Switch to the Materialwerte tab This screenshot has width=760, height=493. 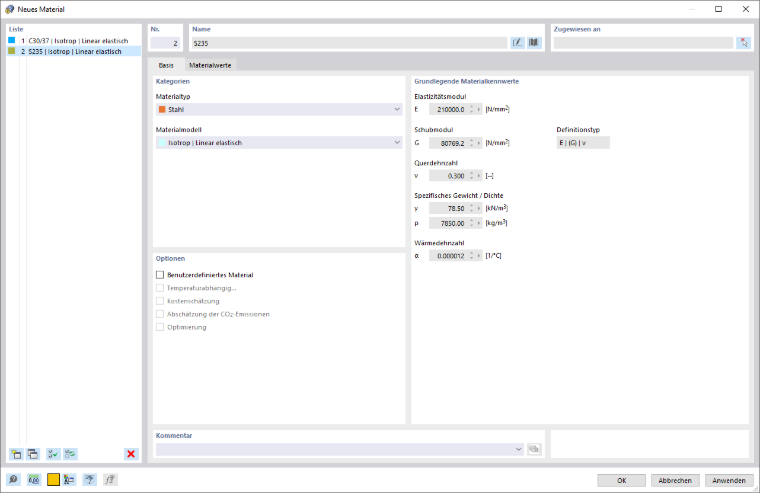point(210,65)
